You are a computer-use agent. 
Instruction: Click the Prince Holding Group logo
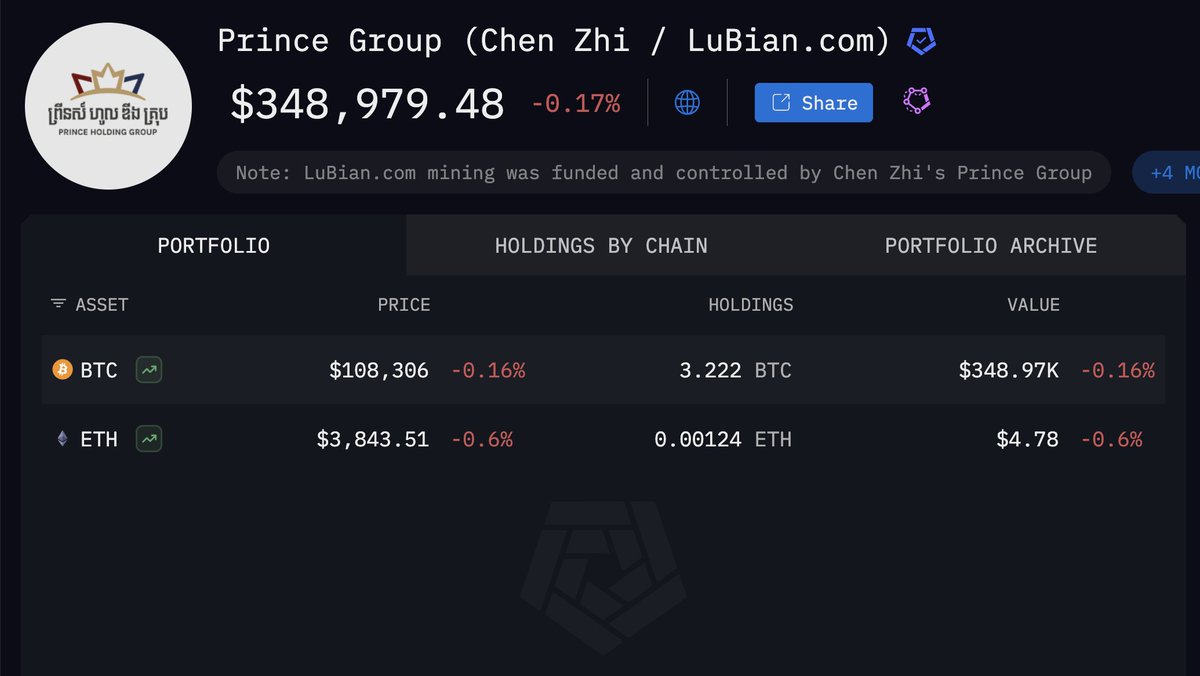pos(108,105)
